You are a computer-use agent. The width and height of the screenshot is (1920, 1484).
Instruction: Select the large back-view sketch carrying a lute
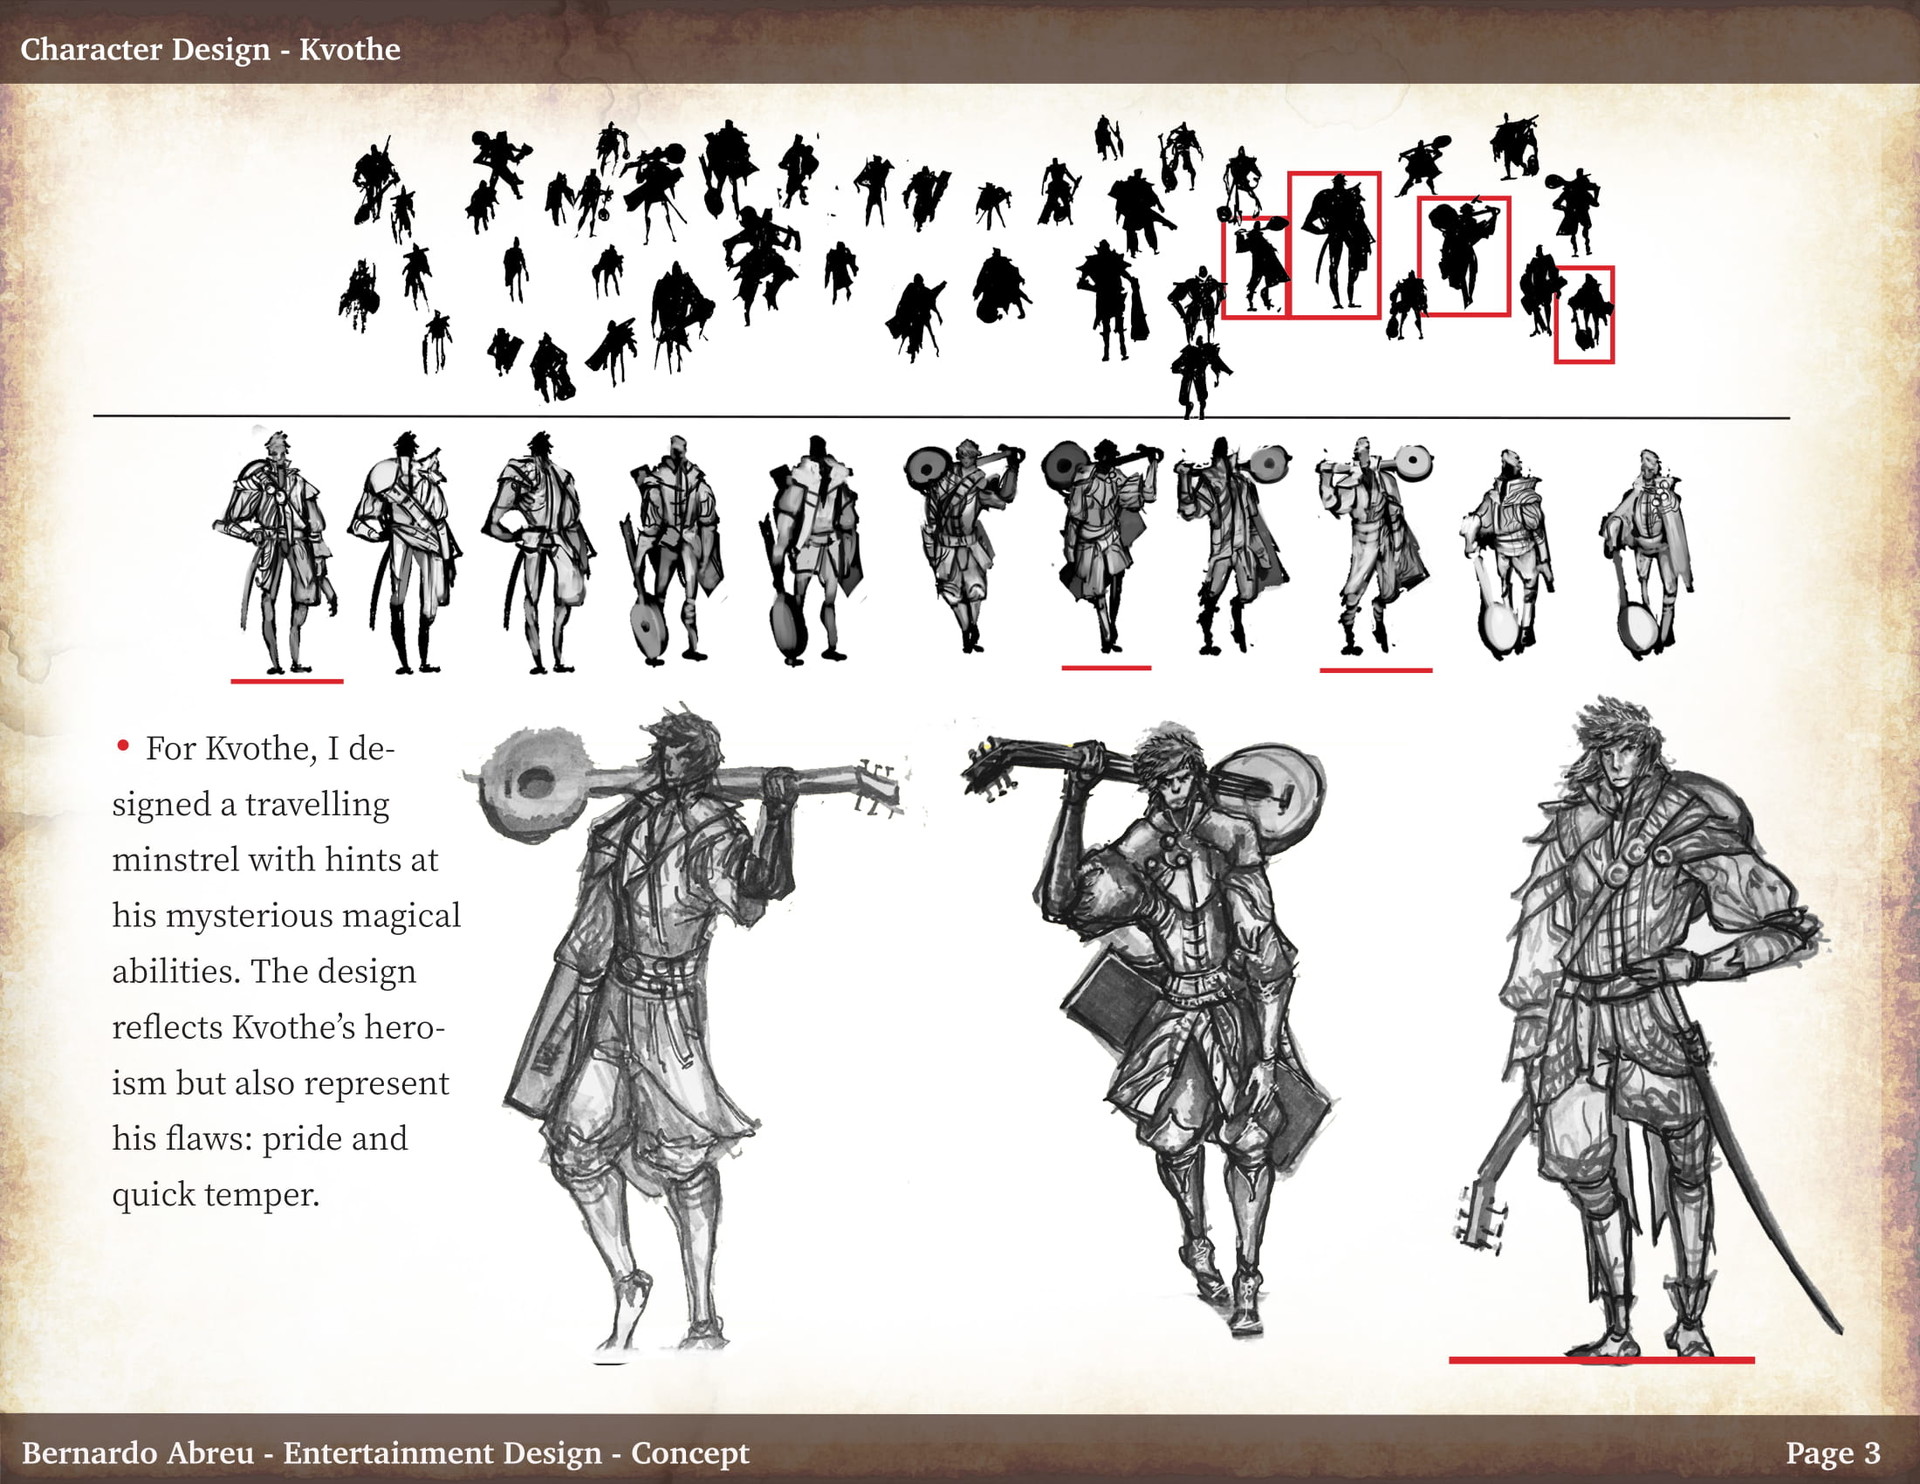(x=685, y=1030)
